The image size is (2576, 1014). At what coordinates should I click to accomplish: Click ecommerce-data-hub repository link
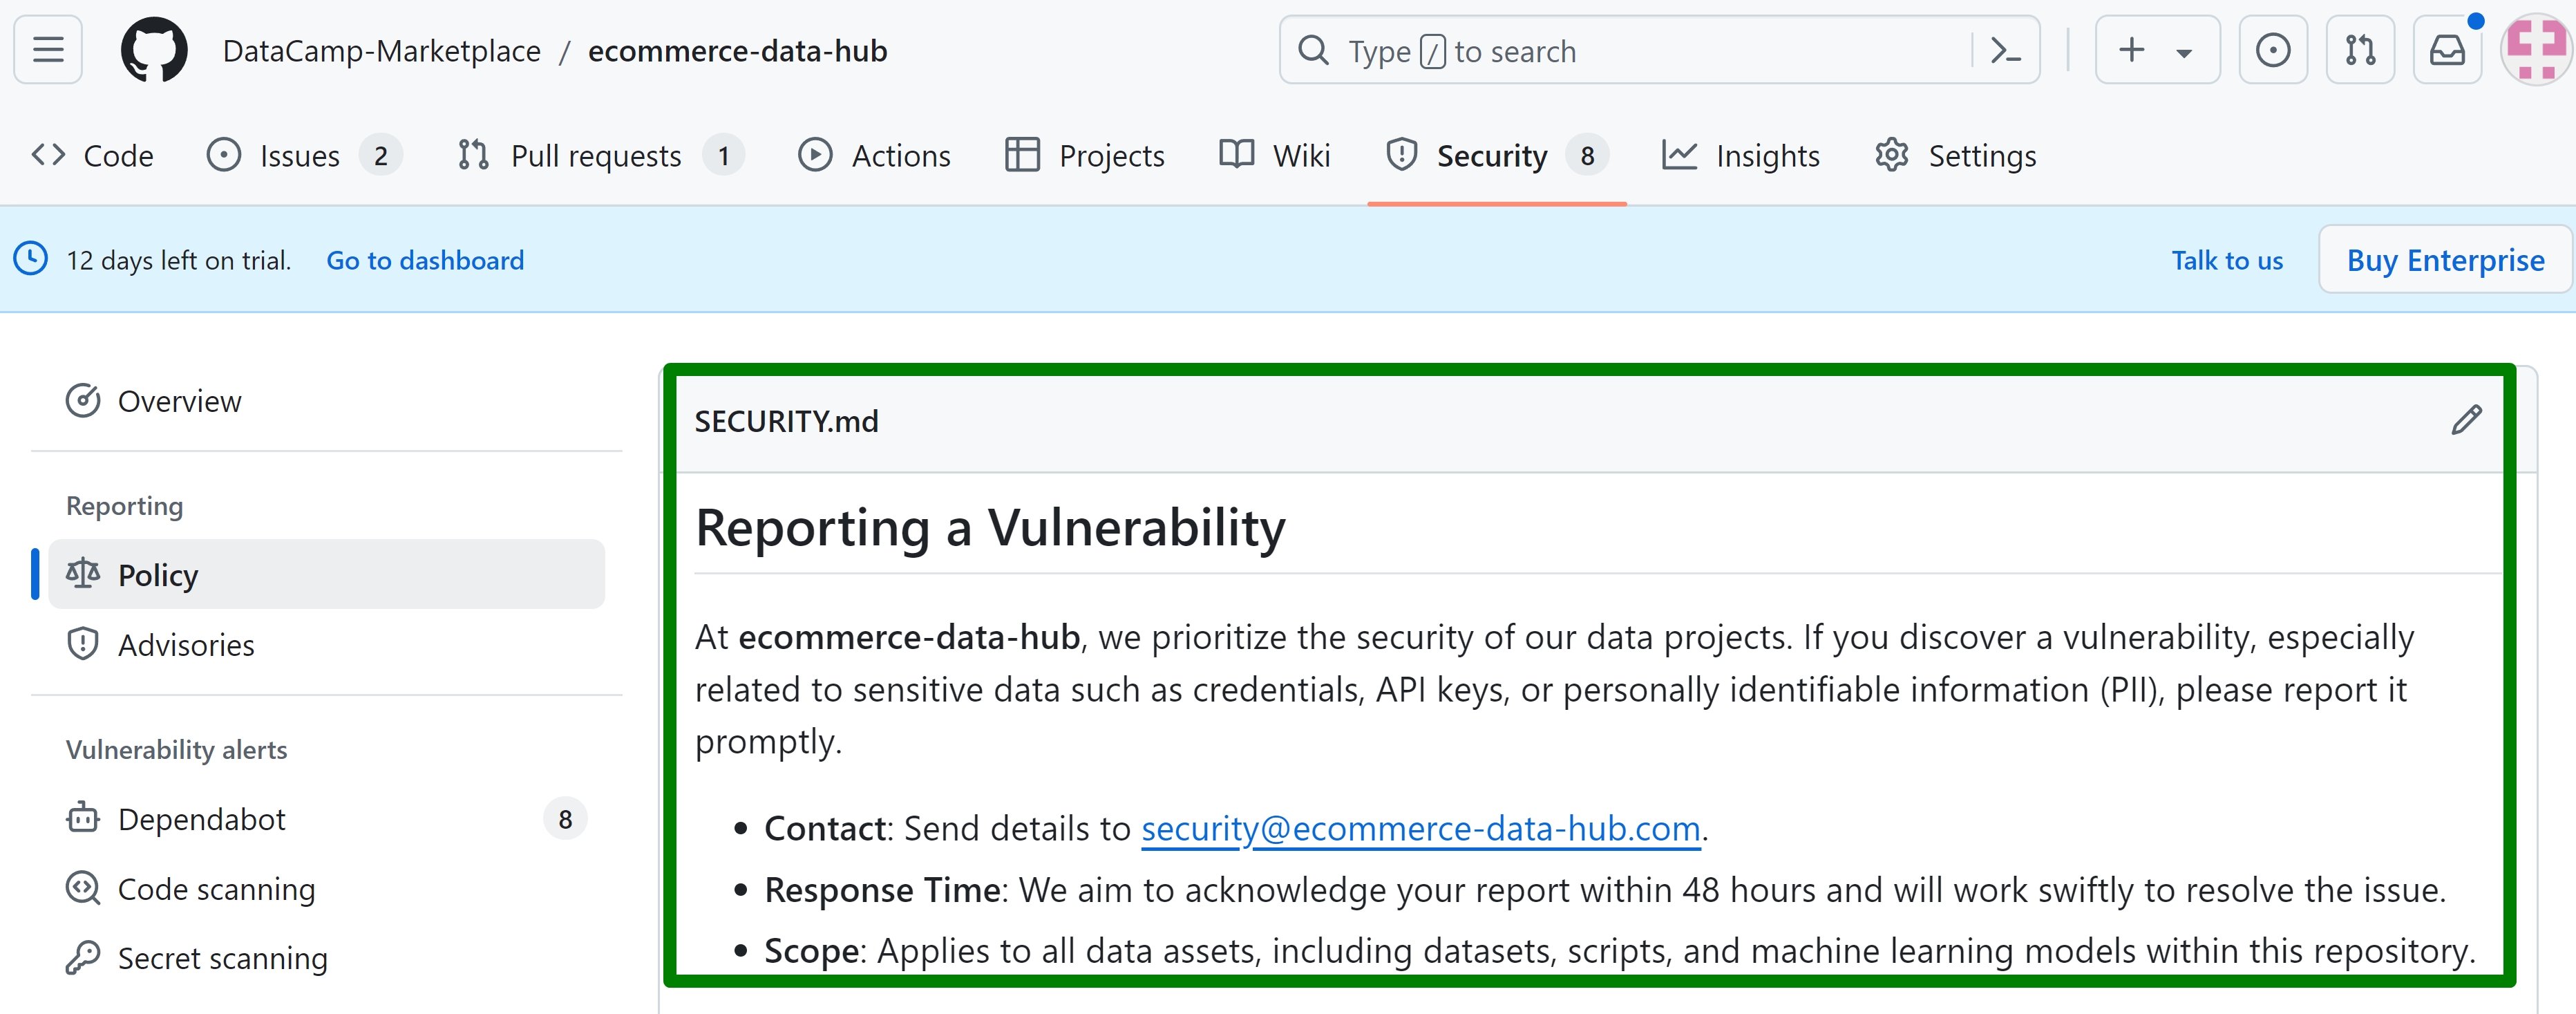pyautogui.click(x=737, y=51)
